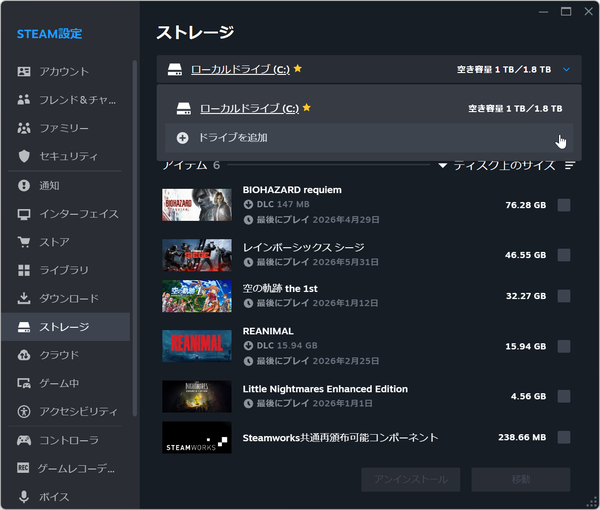This screenshot has width=600, height=510.
Task: Open インターフェイス settings page
Action: coord(66,214)
